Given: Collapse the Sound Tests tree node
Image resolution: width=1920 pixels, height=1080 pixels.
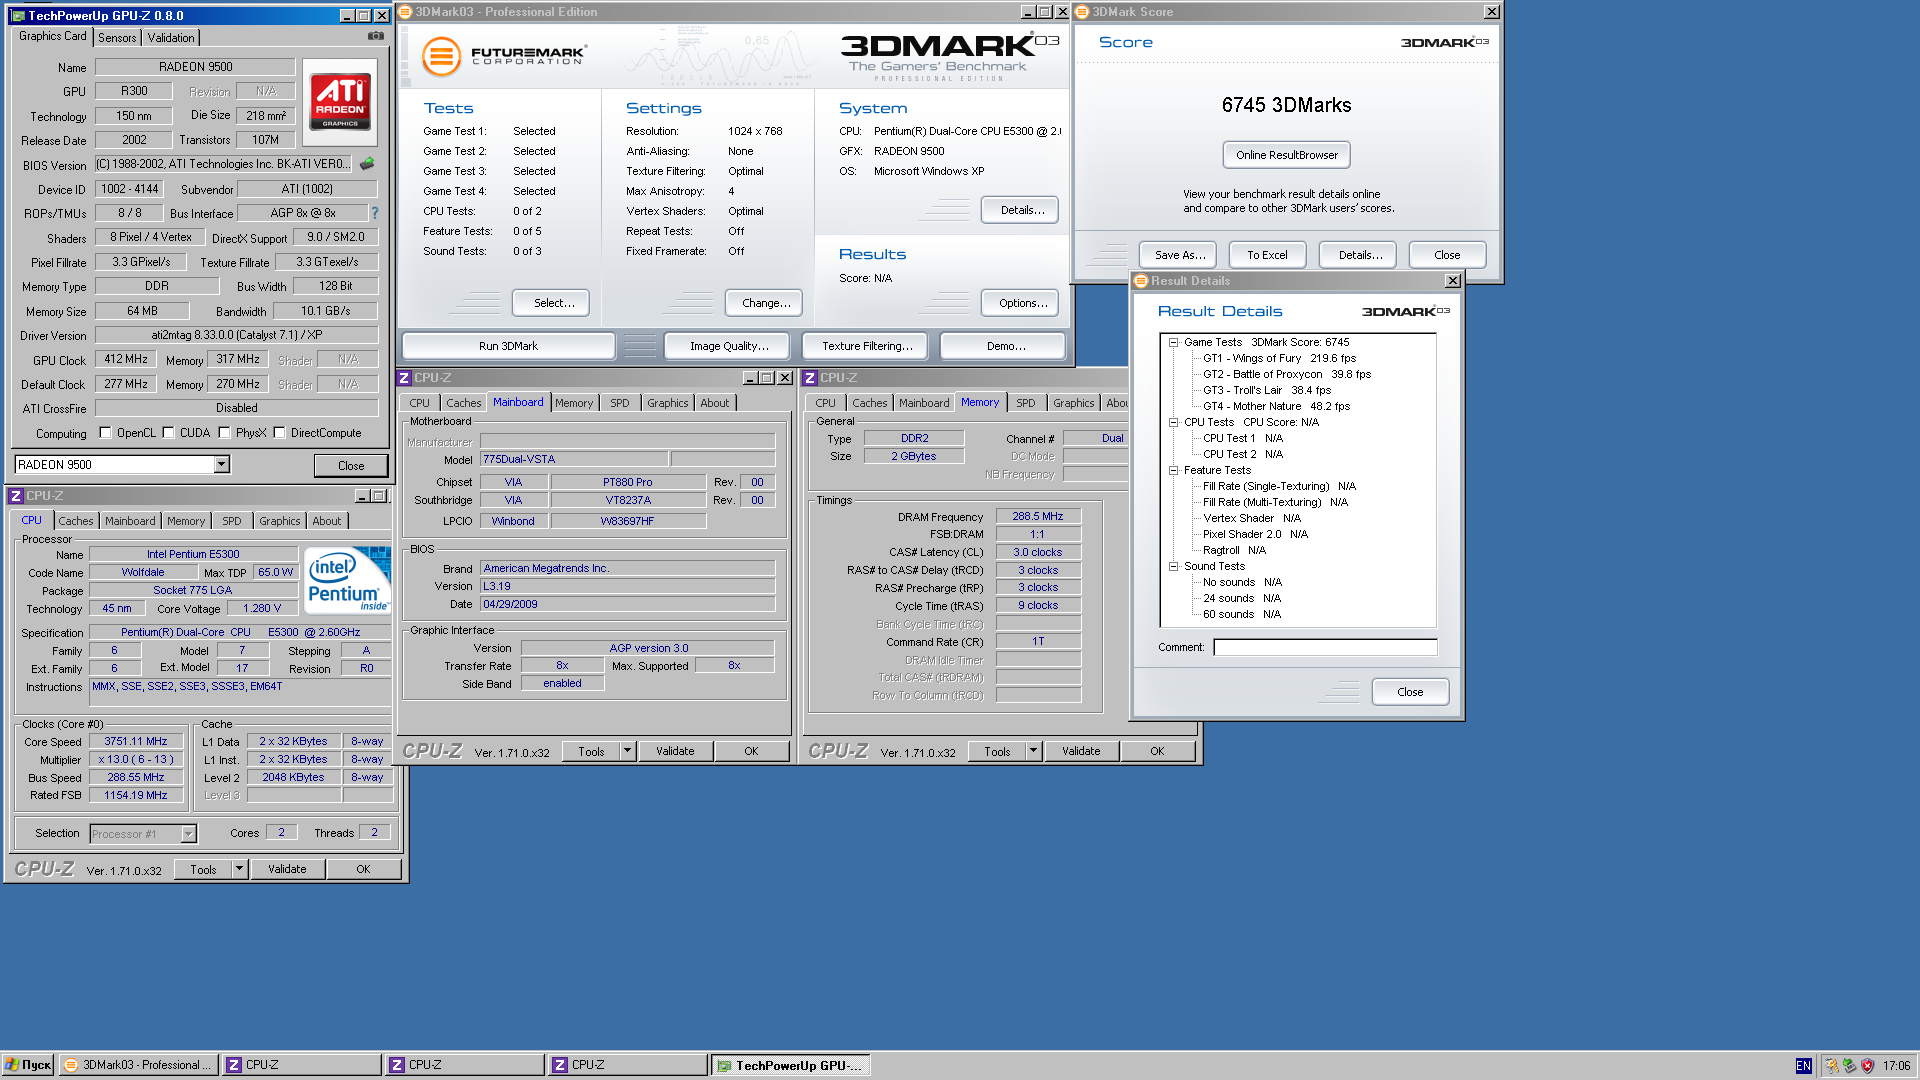Looking at the screenshot, I should point(1173,566).
